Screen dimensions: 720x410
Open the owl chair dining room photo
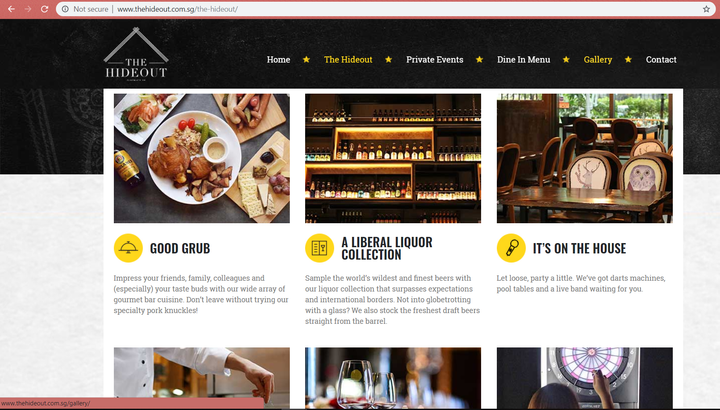[585, 158]
